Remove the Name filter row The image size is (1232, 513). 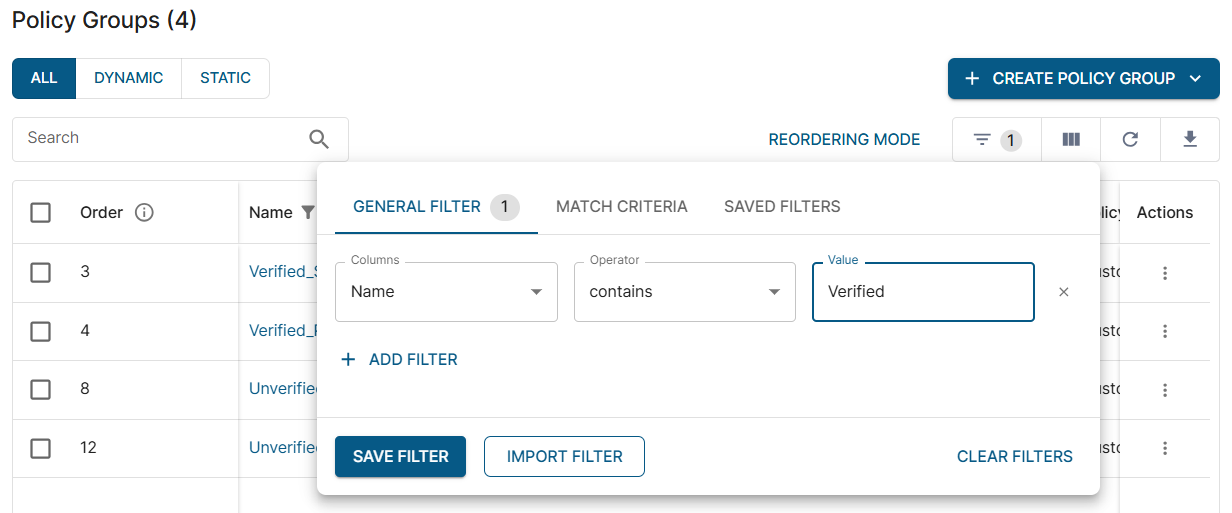tap(1064, 292)
